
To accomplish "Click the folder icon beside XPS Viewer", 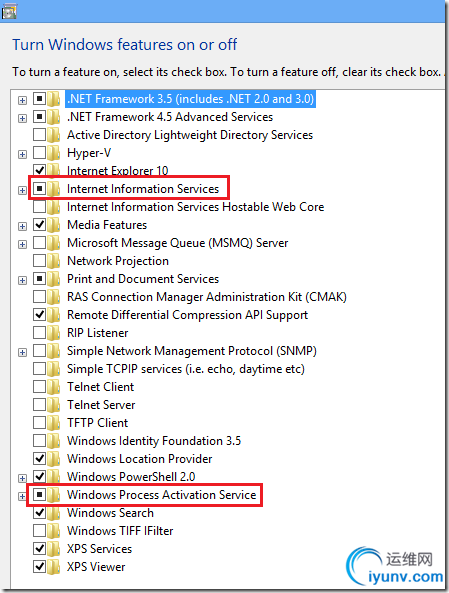I will 54,567.
